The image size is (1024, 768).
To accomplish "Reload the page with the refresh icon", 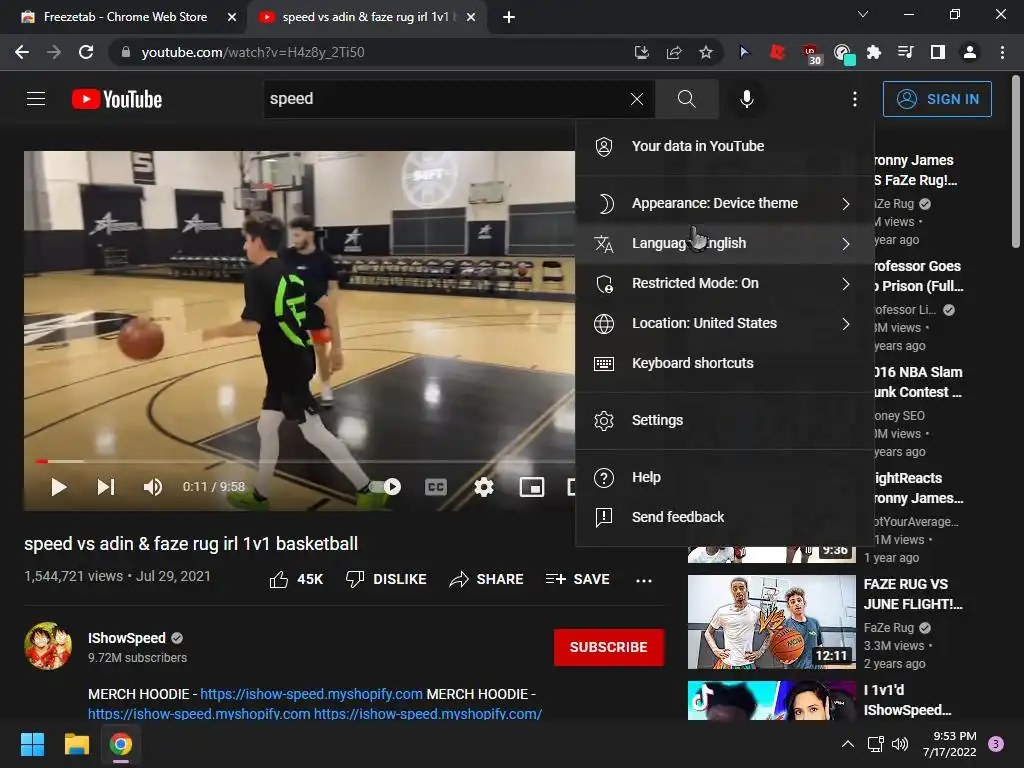I will point(86,52).
